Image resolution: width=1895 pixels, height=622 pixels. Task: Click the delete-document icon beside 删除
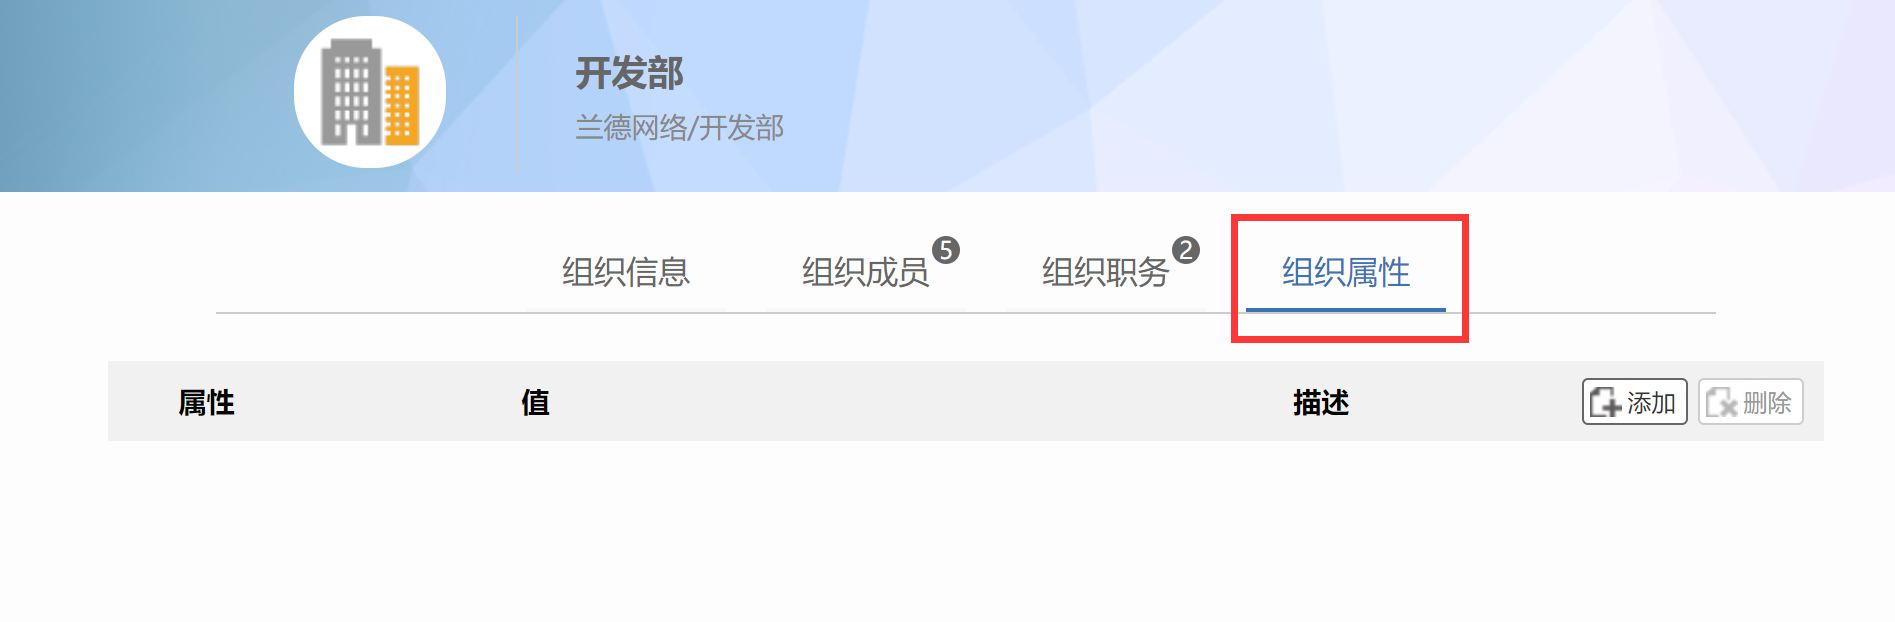[x=1721, y=402]
